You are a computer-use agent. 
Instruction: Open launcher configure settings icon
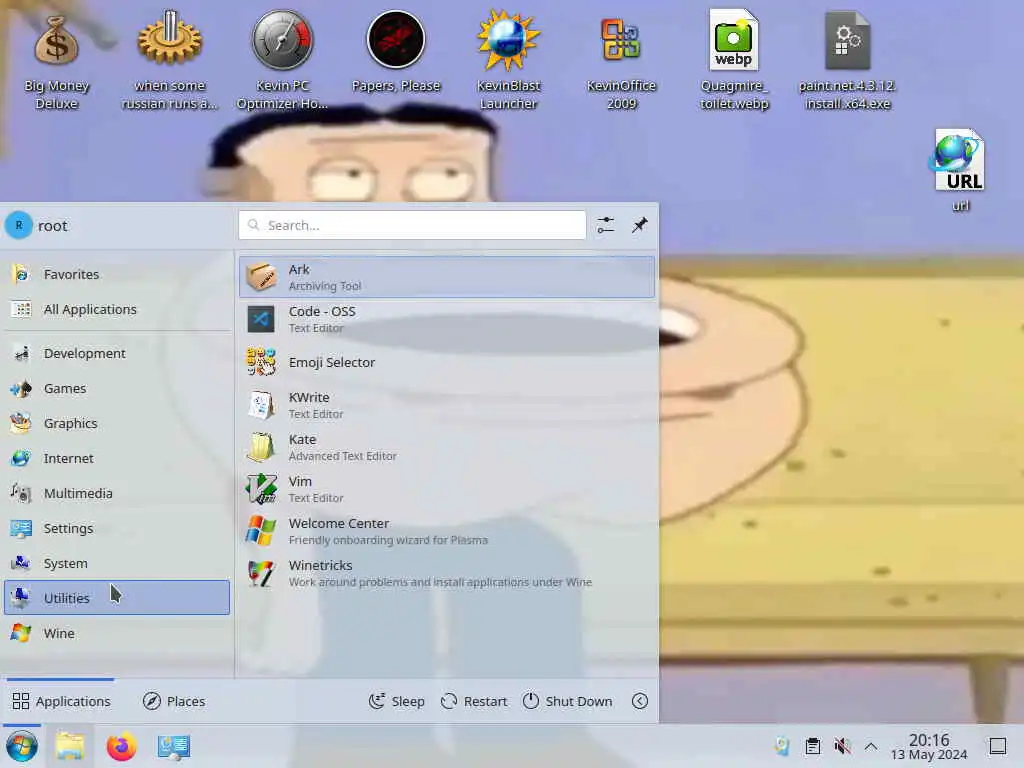(605, 225)
